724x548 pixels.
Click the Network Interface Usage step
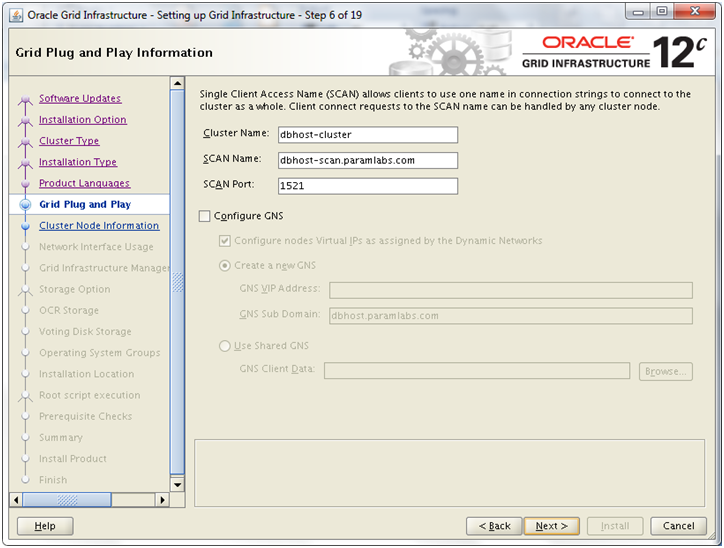point(96,247)
